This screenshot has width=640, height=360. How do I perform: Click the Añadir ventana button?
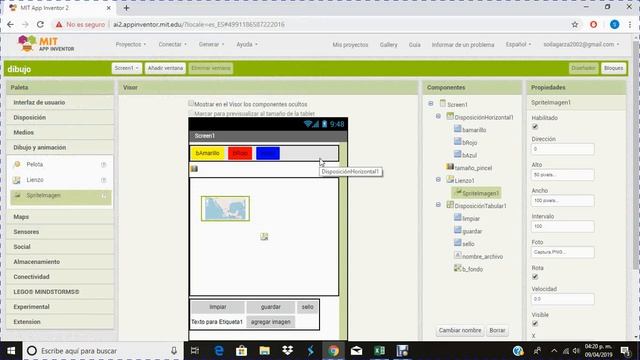point(165,68)
